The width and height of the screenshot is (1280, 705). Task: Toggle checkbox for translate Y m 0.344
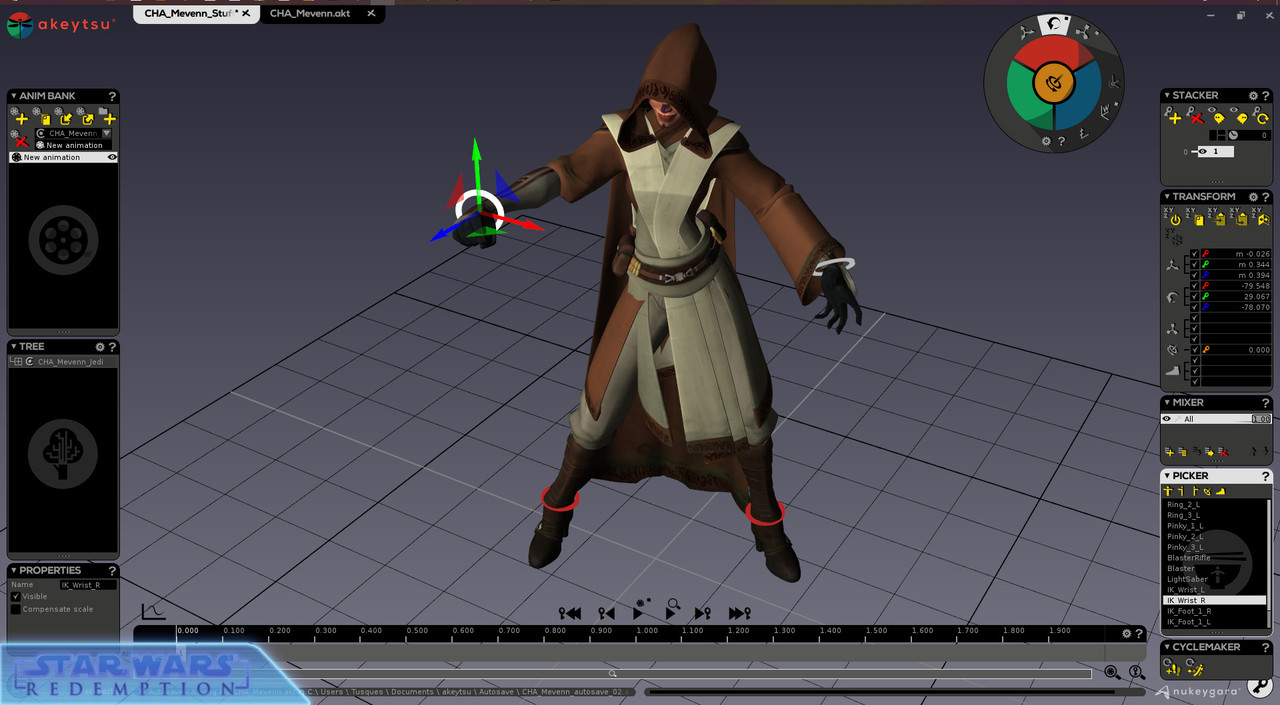click(x=1194, y=264)
